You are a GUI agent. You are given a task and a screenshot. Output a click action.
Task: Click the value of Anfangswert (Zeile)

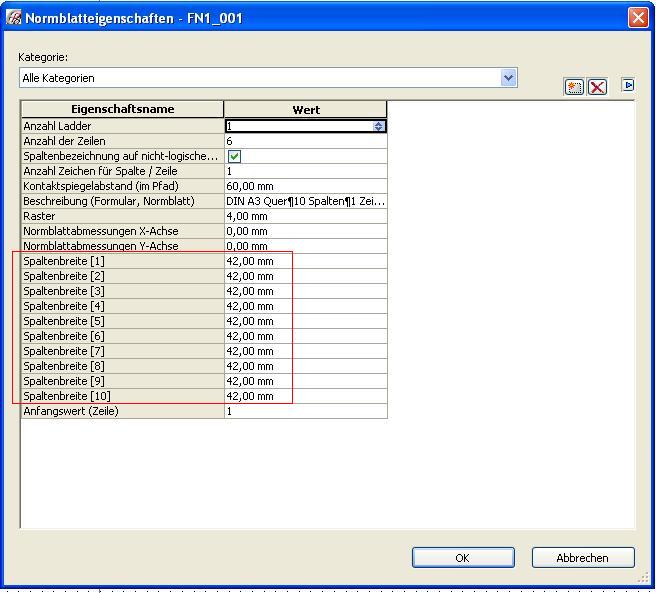click(x=306, y=411)
